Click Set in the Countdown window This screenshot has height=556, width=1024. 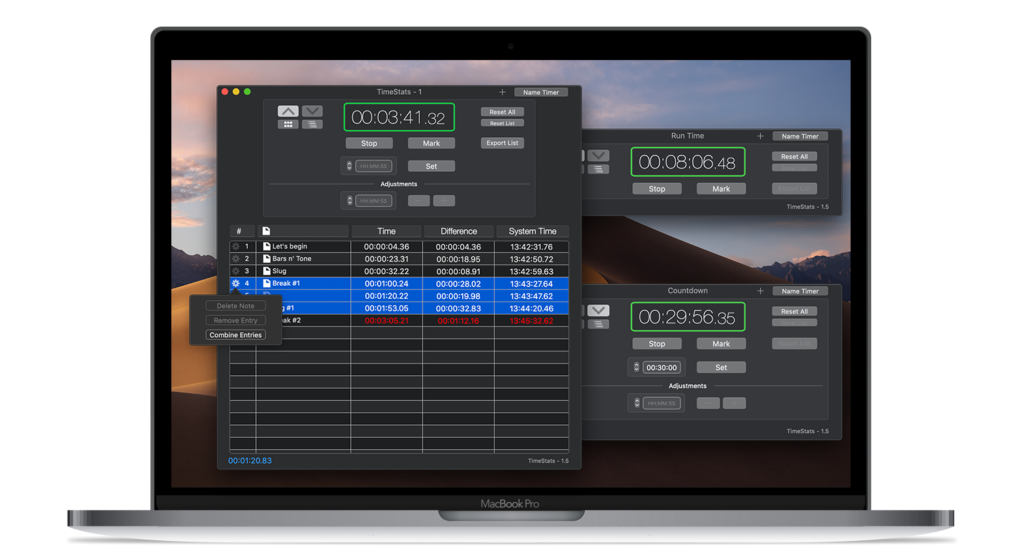coord(721,367)
